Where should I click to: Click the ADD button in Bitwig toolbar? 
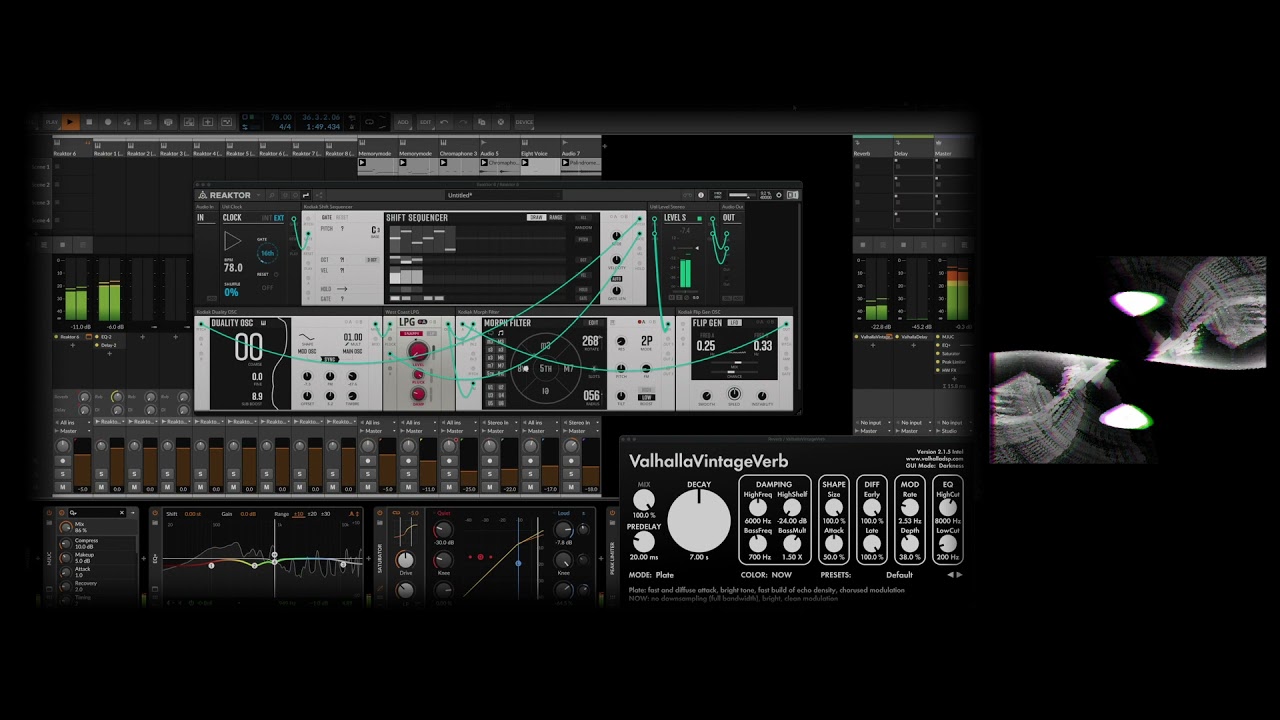(403, 122)
